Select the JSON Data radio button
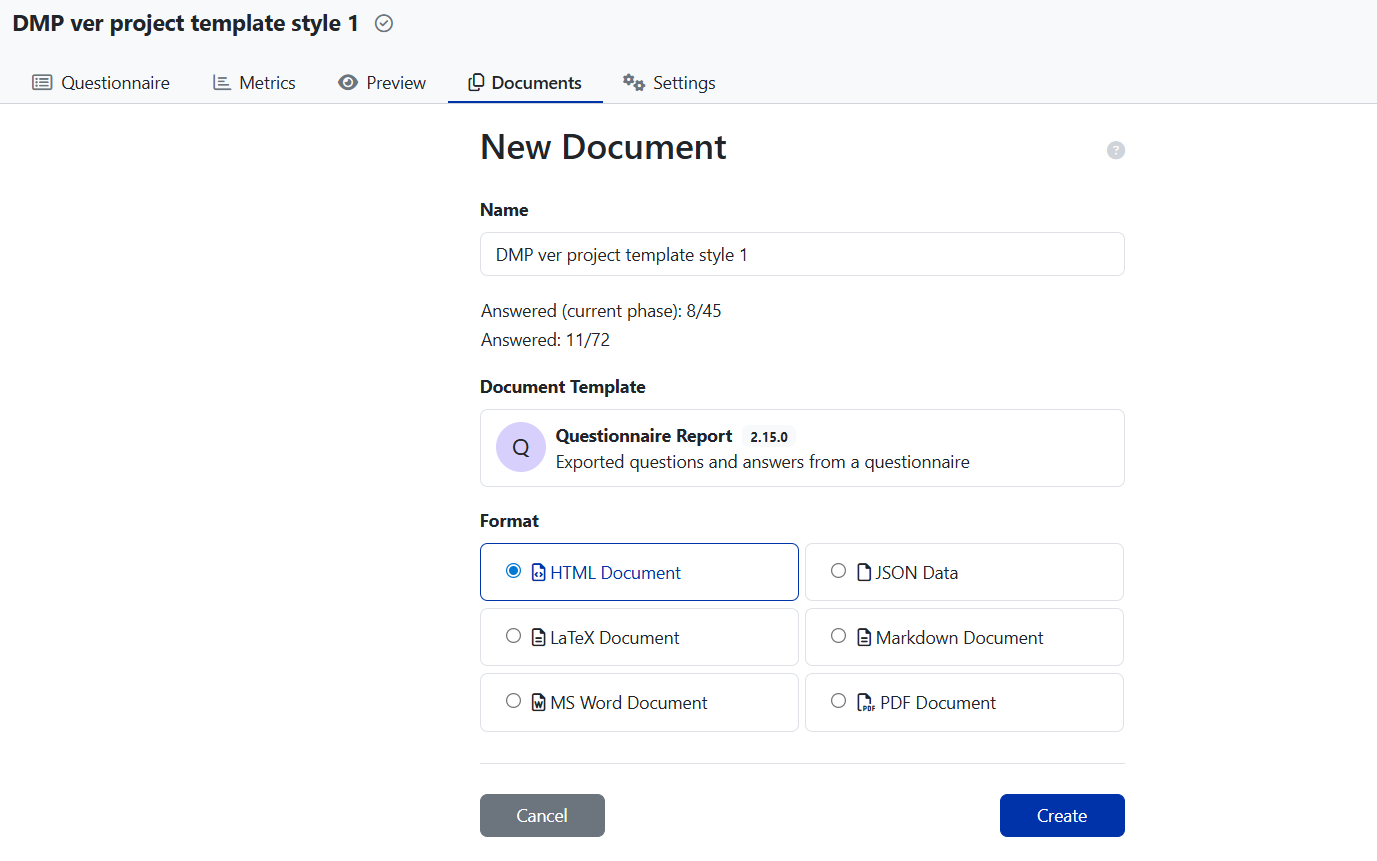The width and height of the screenshot is (1377, 861). coord(838,571)
